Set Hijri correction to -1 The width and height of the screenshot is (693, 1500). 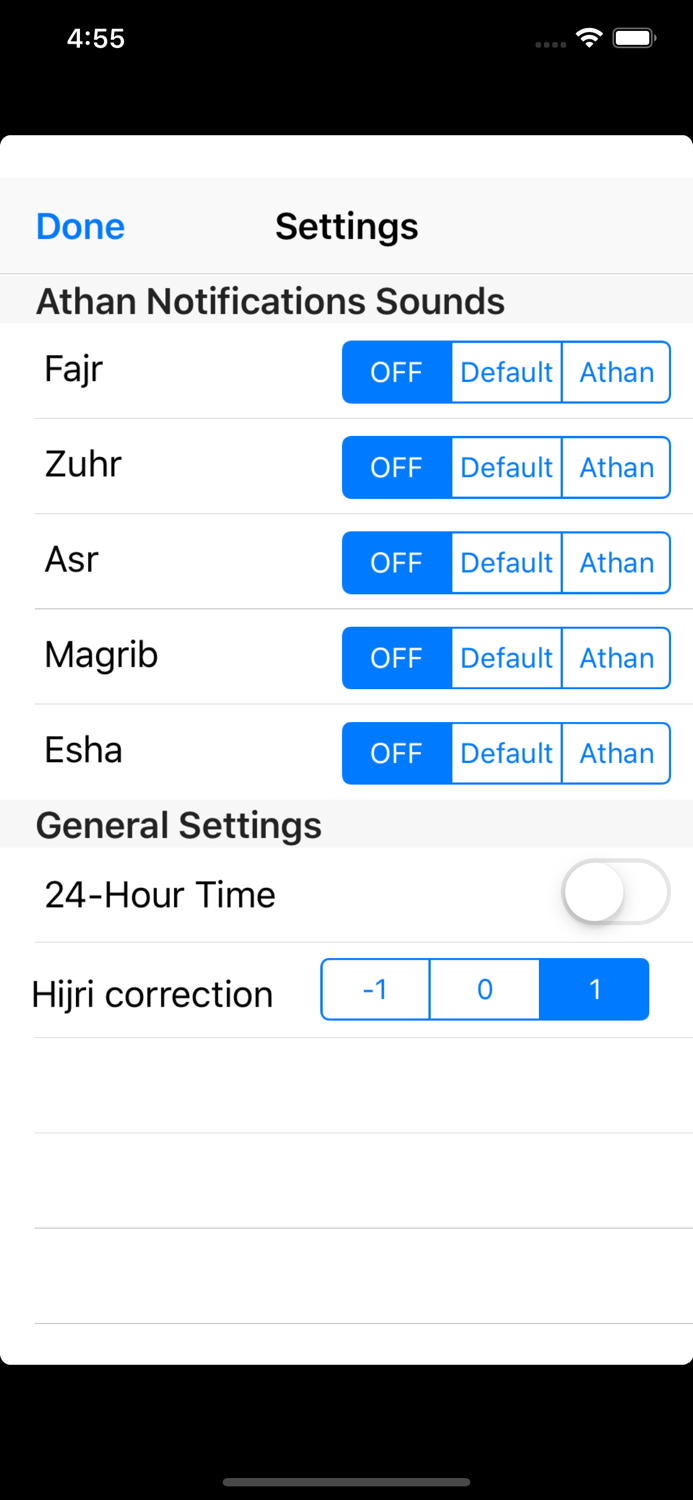(x=375, y=989)
